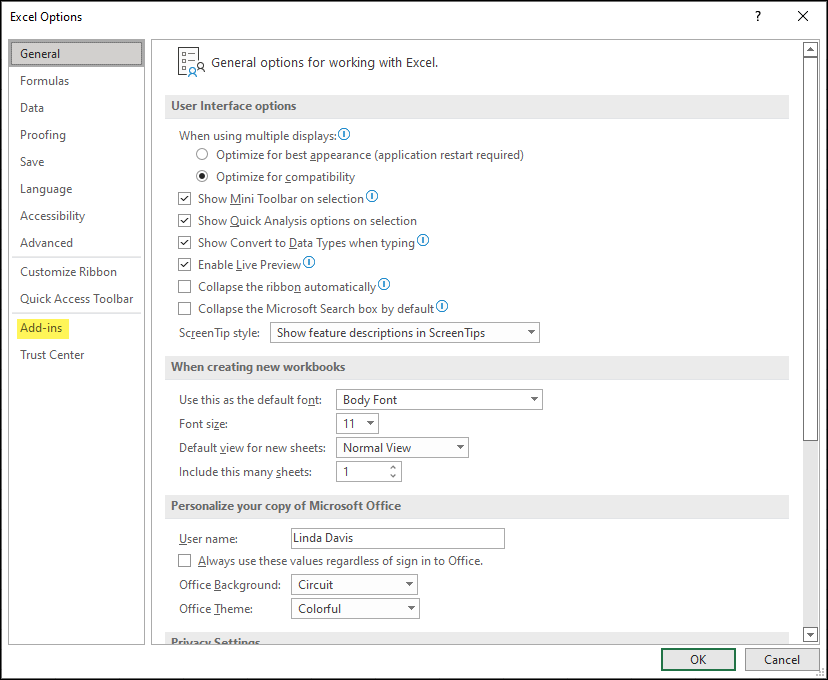Click info icon beside Convert to Data Types

tap(423, 240)
